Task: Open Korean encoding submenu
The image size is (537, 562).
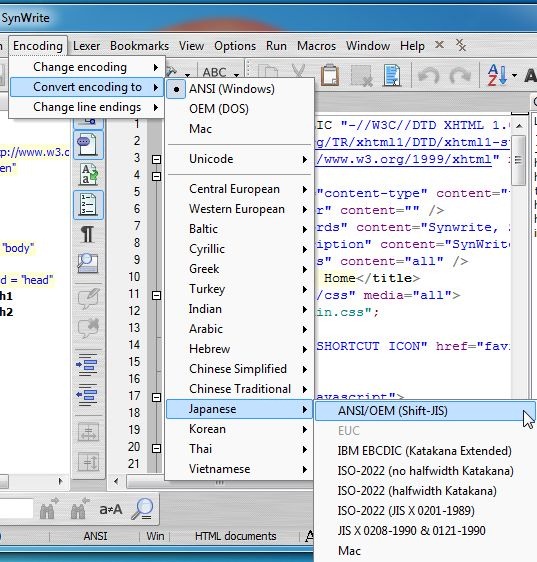Action: (x=239, y=429)
